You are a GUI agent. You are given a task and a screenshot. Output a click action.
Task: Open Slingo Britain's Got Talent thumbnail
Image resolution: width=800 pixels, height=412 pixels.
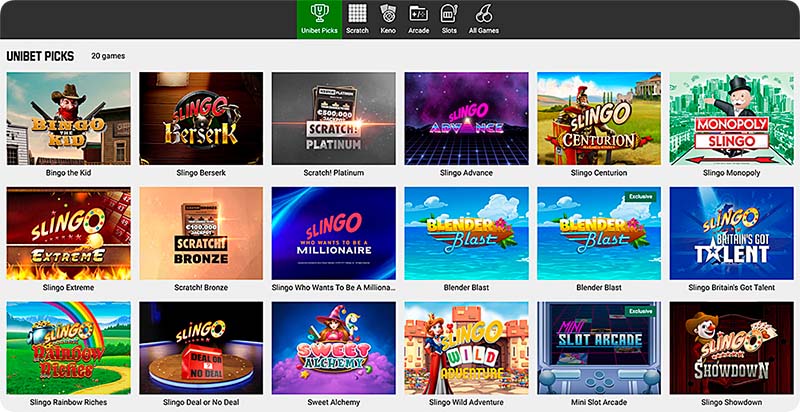[x=732, y=233]
